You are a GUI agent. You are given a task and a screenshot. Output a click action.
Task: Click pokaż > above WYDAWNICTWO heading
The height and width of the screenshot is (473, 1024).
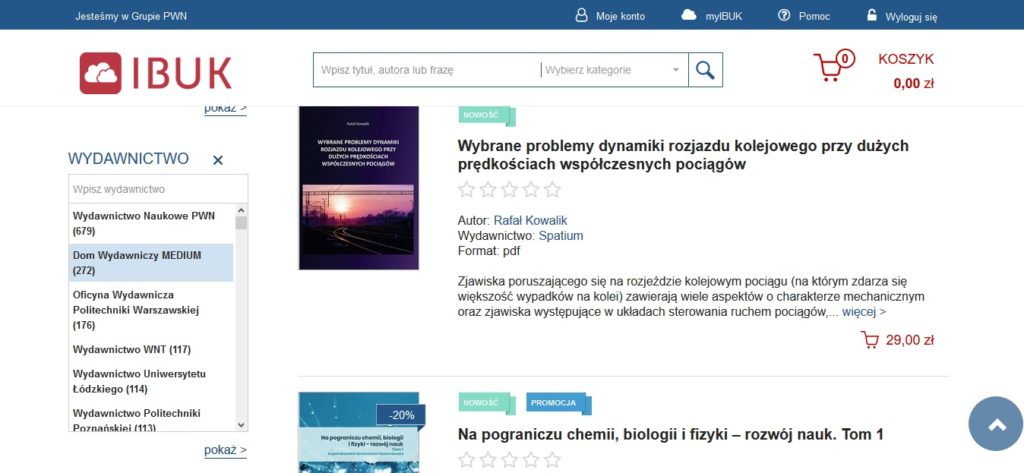[x=225, y=110]
